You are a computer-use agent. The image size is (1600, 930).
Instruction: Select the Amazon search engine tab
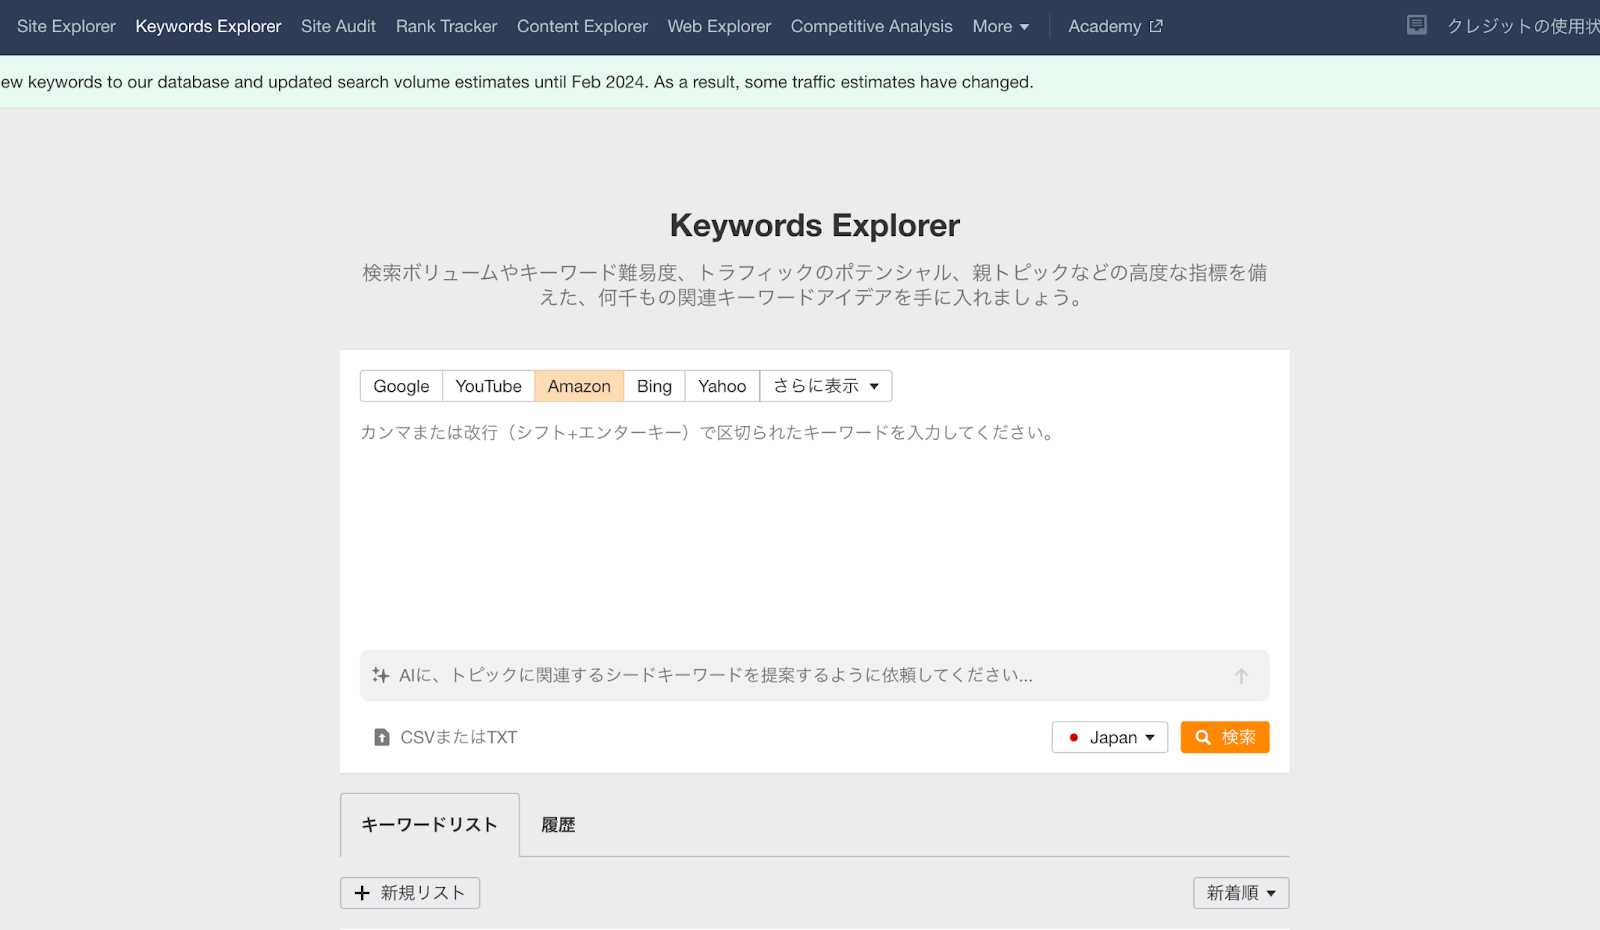point(579,386)
